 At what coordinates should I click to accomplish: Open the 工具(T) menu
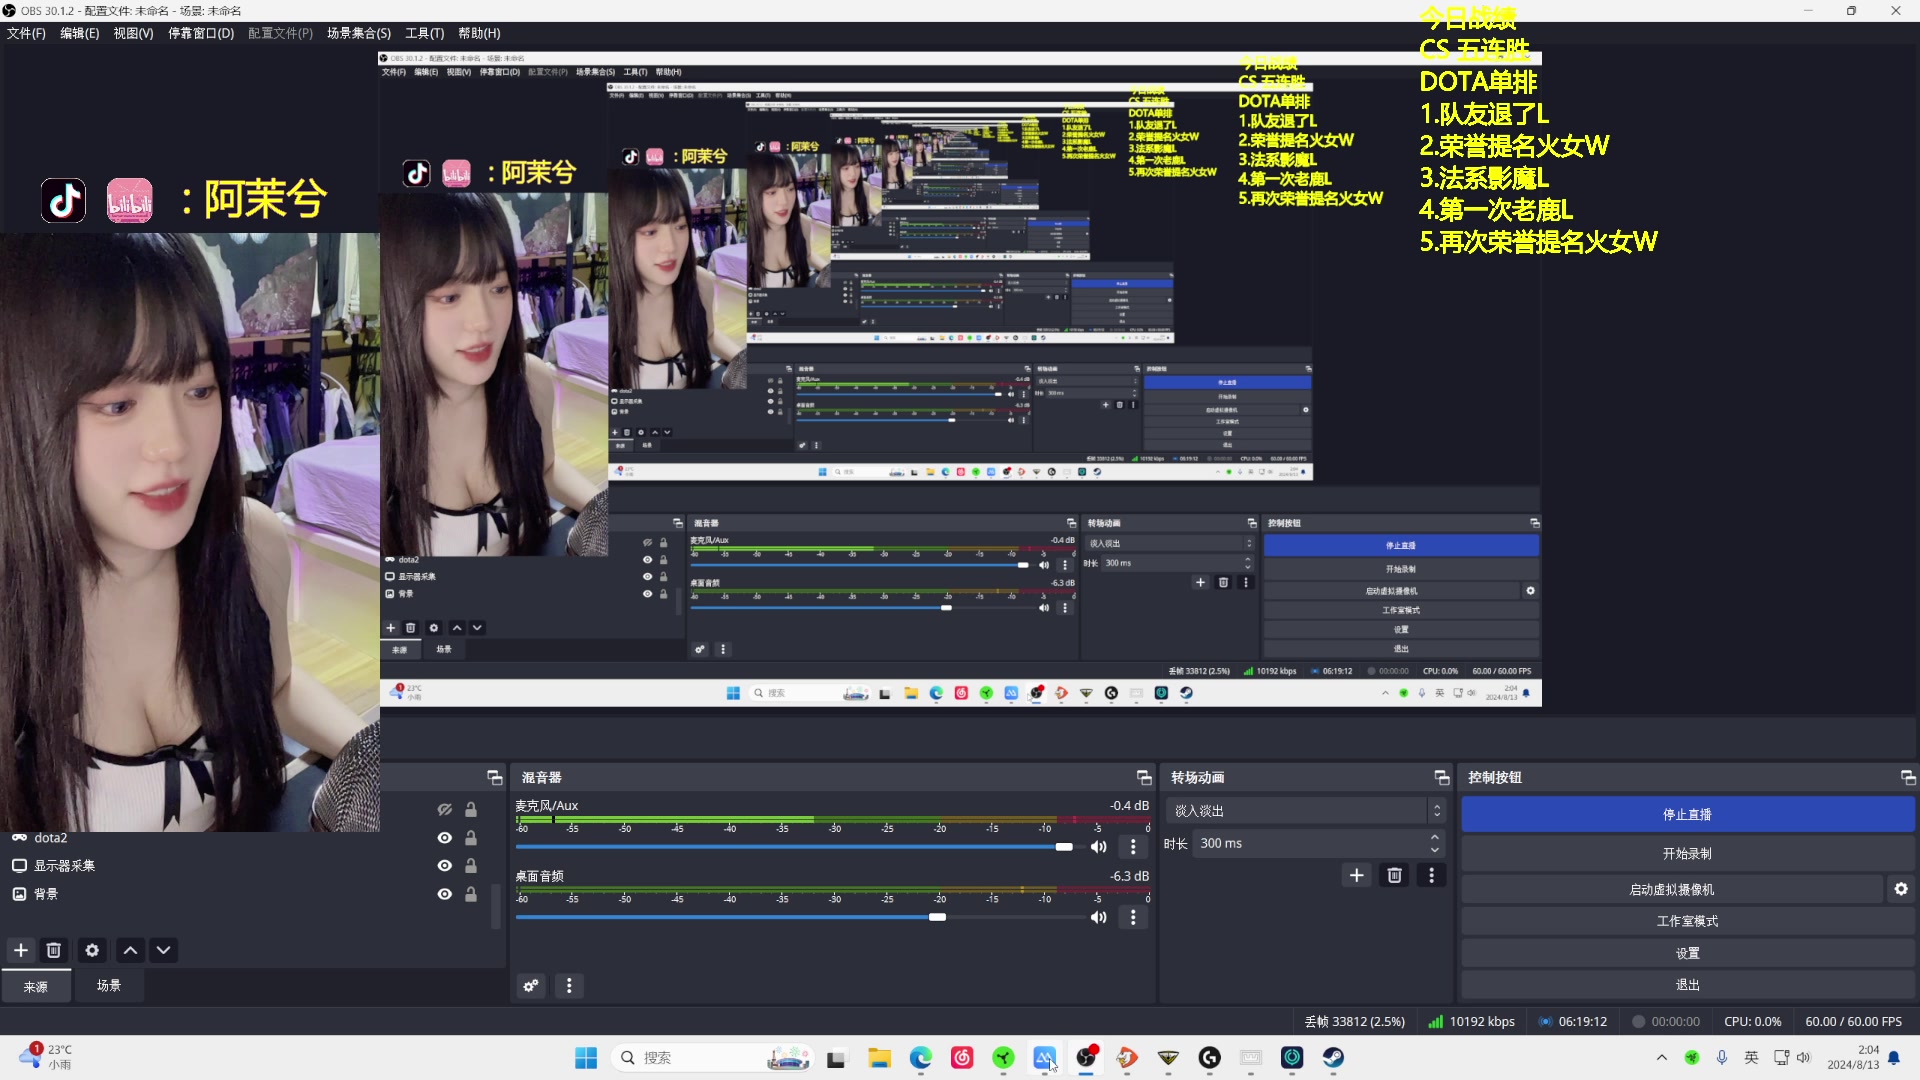click(x=424, y=33)
